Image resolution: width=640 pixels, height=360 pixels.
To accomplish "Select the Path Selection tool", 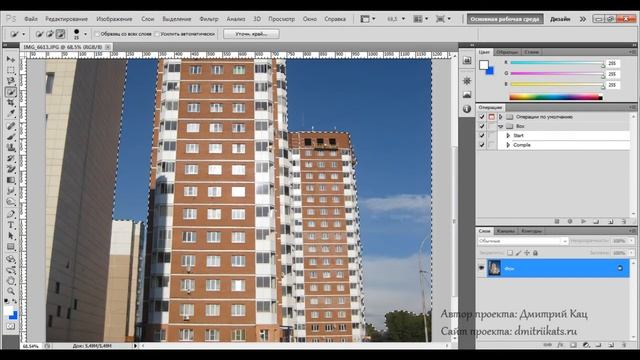I will pyautogui.click(x=11, y=236).
